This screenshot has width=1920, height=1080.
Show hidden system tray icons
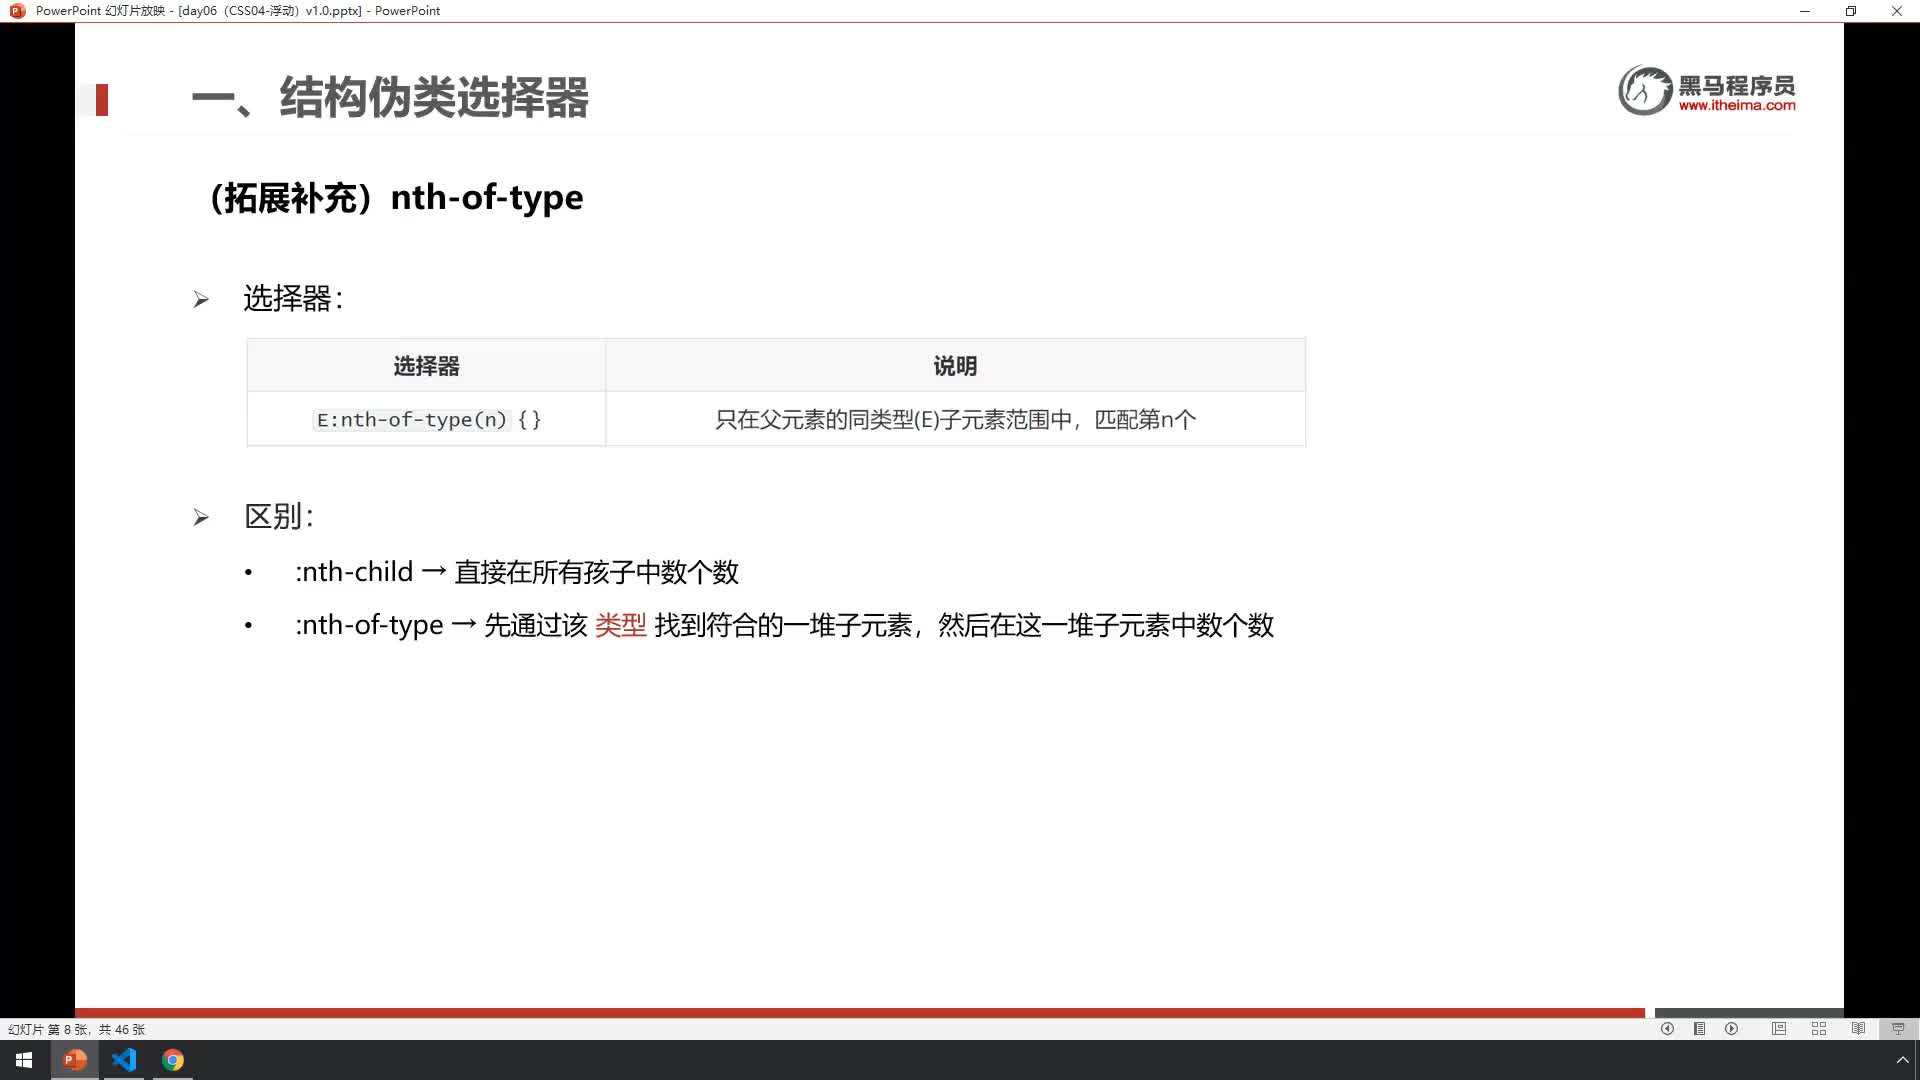1902,1060
